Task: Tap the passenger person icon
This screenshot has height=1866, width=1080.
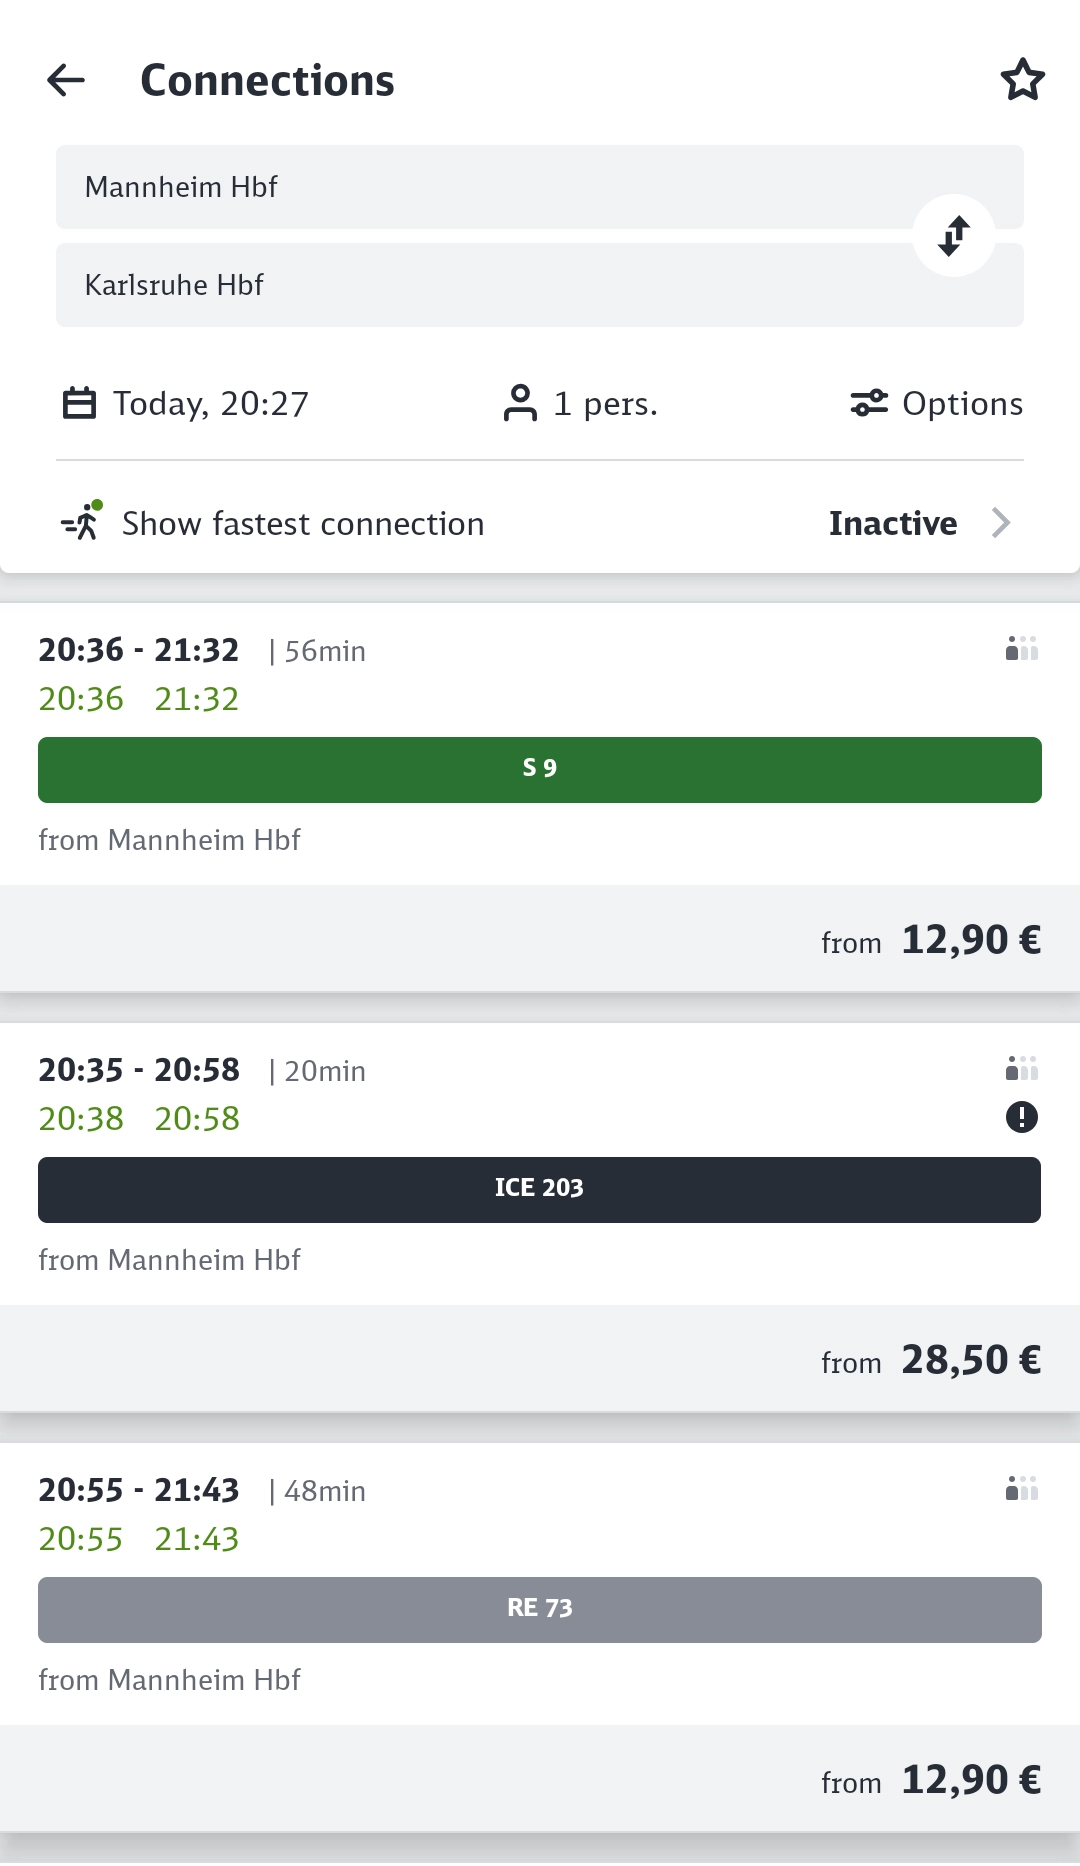Action: coord(520,404)
